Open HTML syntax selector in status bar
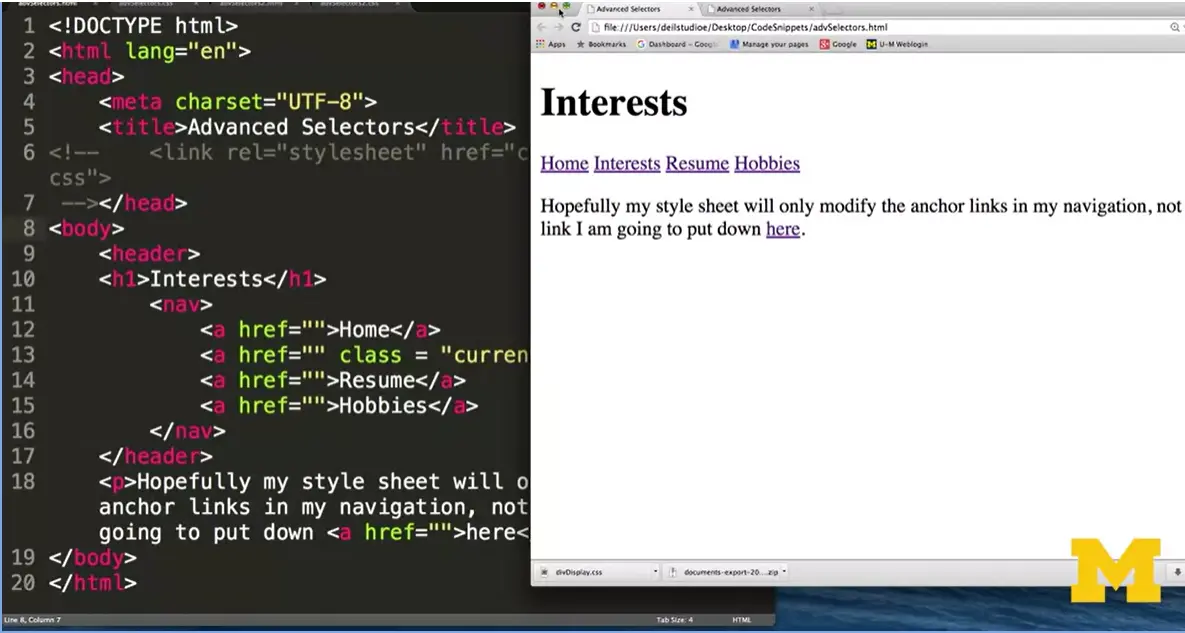The image size is (1185, 633). click(x=741, y=620)
